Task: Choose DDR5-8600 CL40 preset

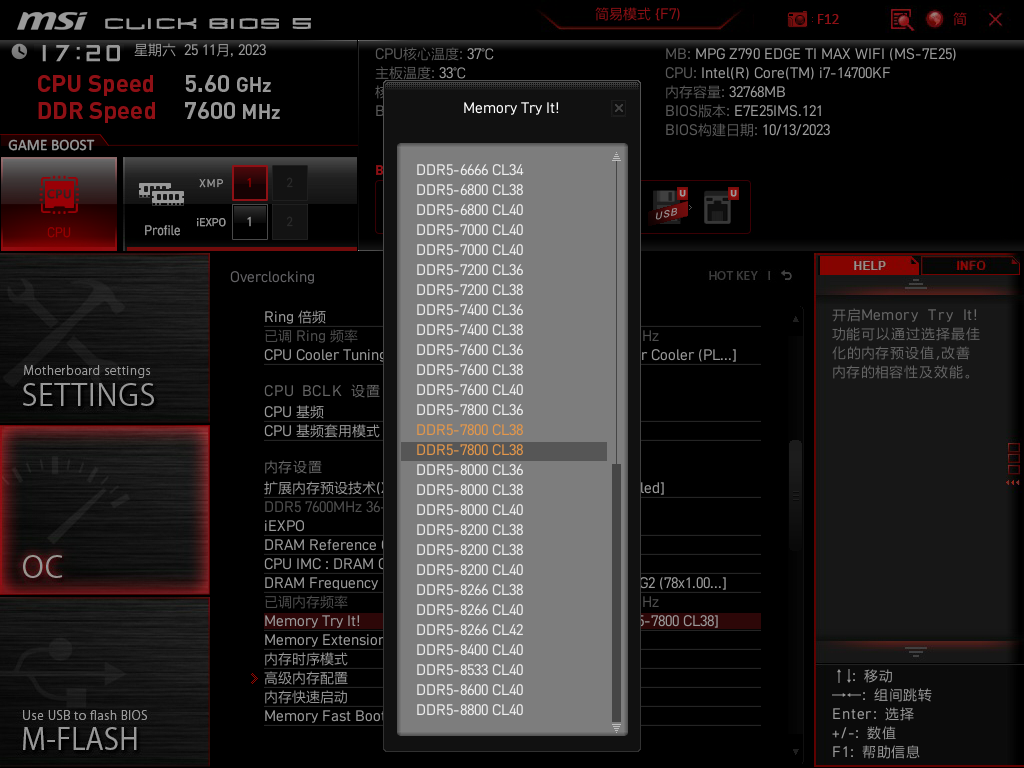Action: pos(470,690)
